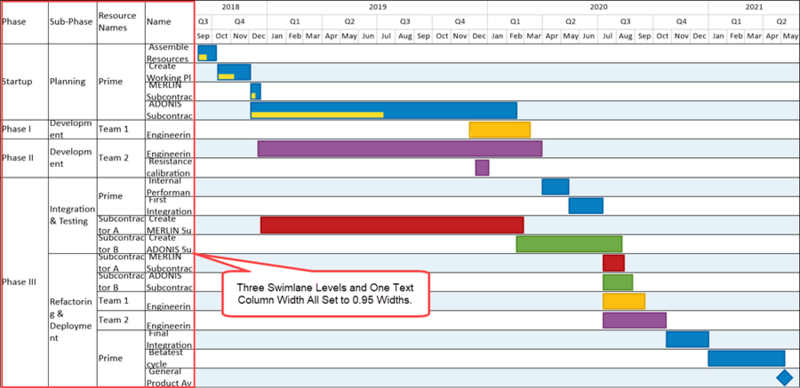Select Team 2 resource cell in Phase II
Screen dimensions: 800x388
(121, 158)
